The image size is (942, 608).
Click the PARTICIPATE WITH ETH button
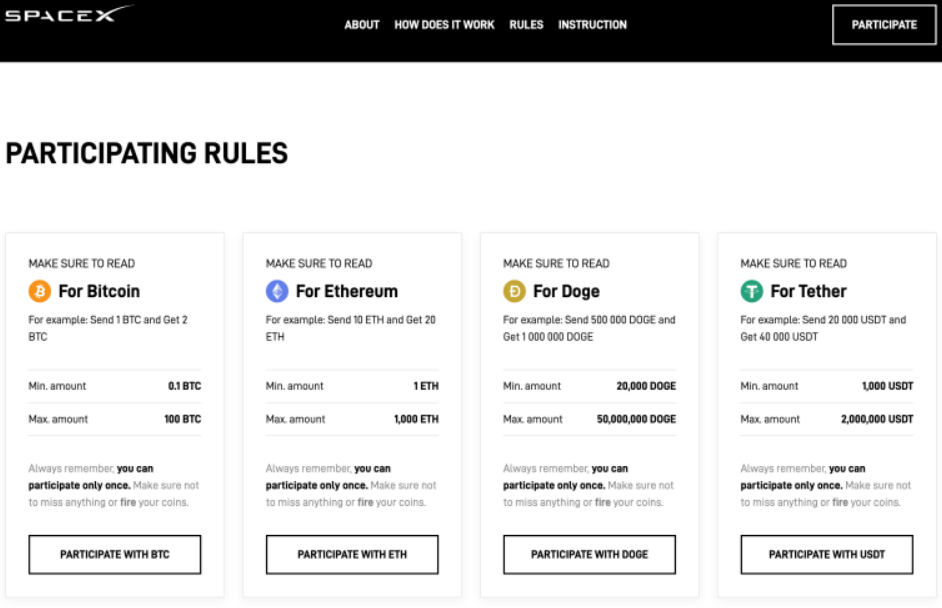352,554
